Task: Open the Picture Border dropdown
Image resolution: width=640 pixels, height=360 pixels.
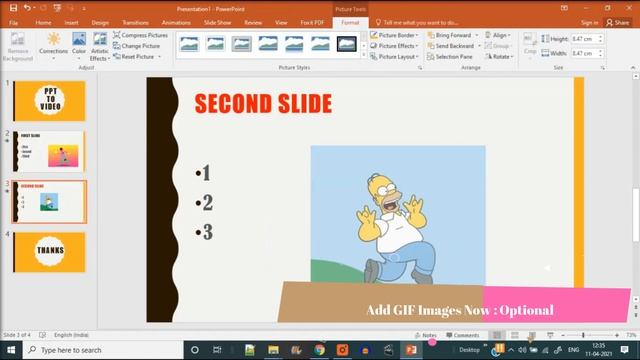Action: 394,36
